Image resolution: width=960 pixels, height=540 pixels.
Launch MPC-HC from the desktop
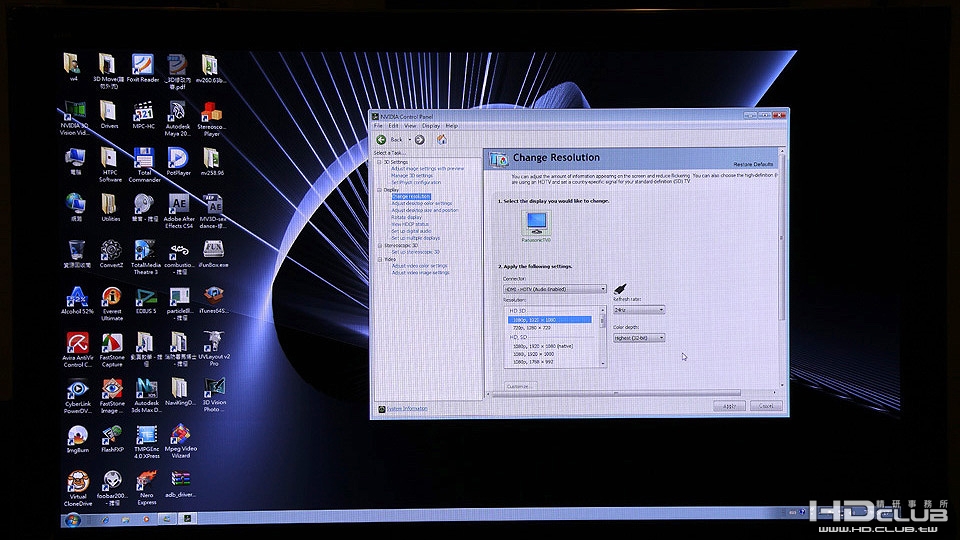tap(144, 115)
